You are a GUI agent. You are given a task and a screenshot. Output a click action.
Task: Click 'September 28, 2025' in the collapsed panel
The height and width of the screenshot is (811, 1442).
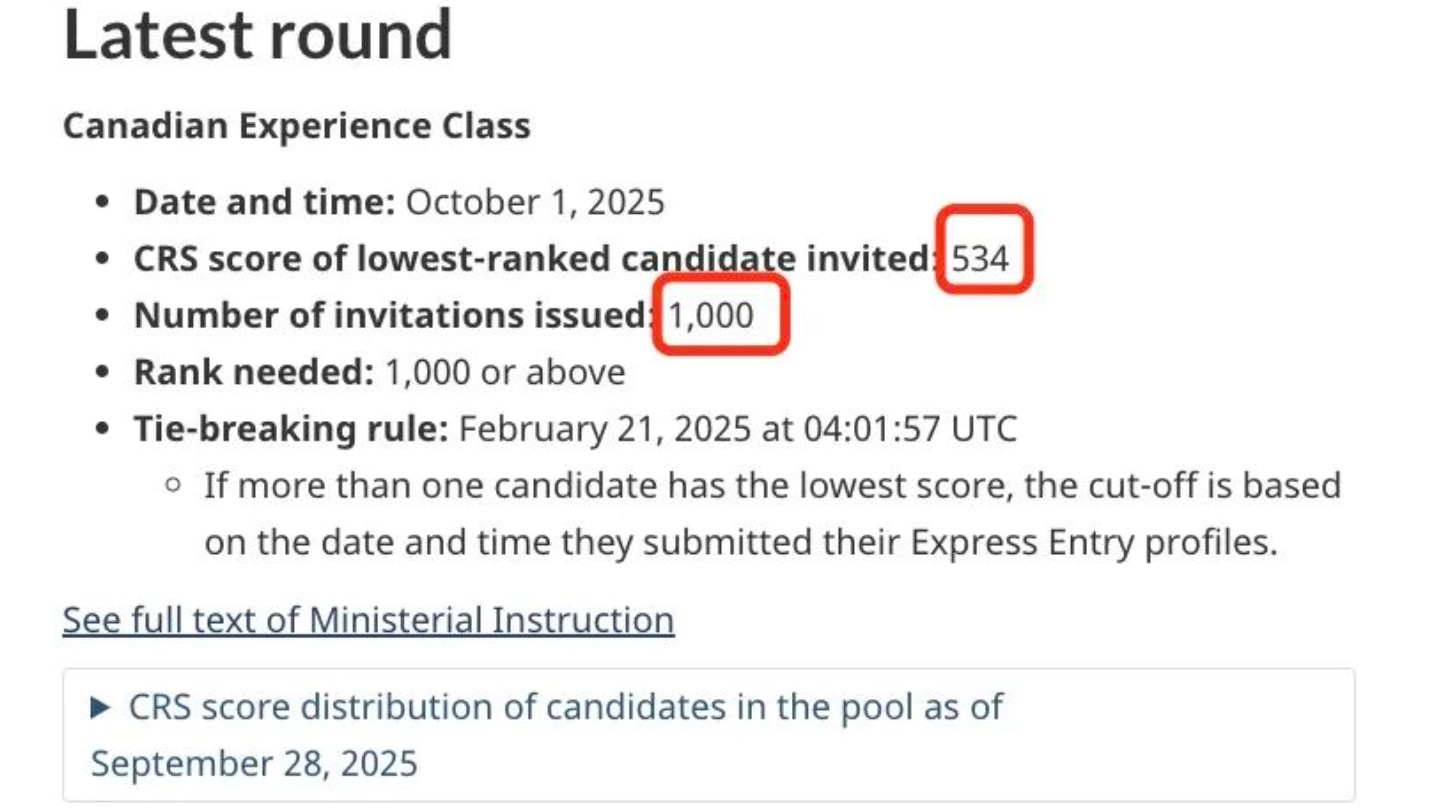click(x=254, y=763)
